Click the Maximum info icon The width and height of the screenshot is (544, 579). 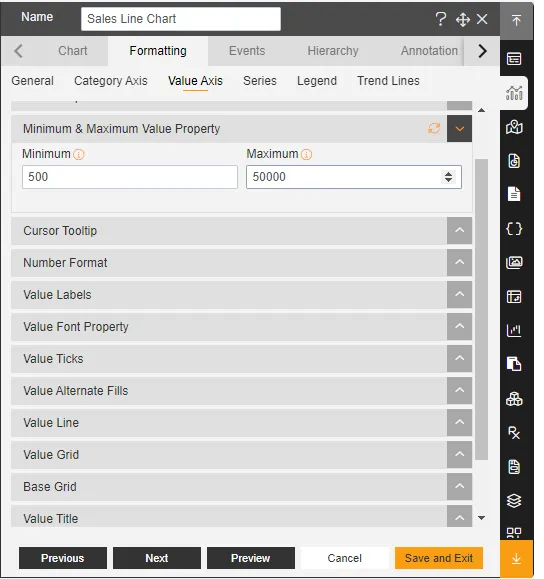pos(306,154)
